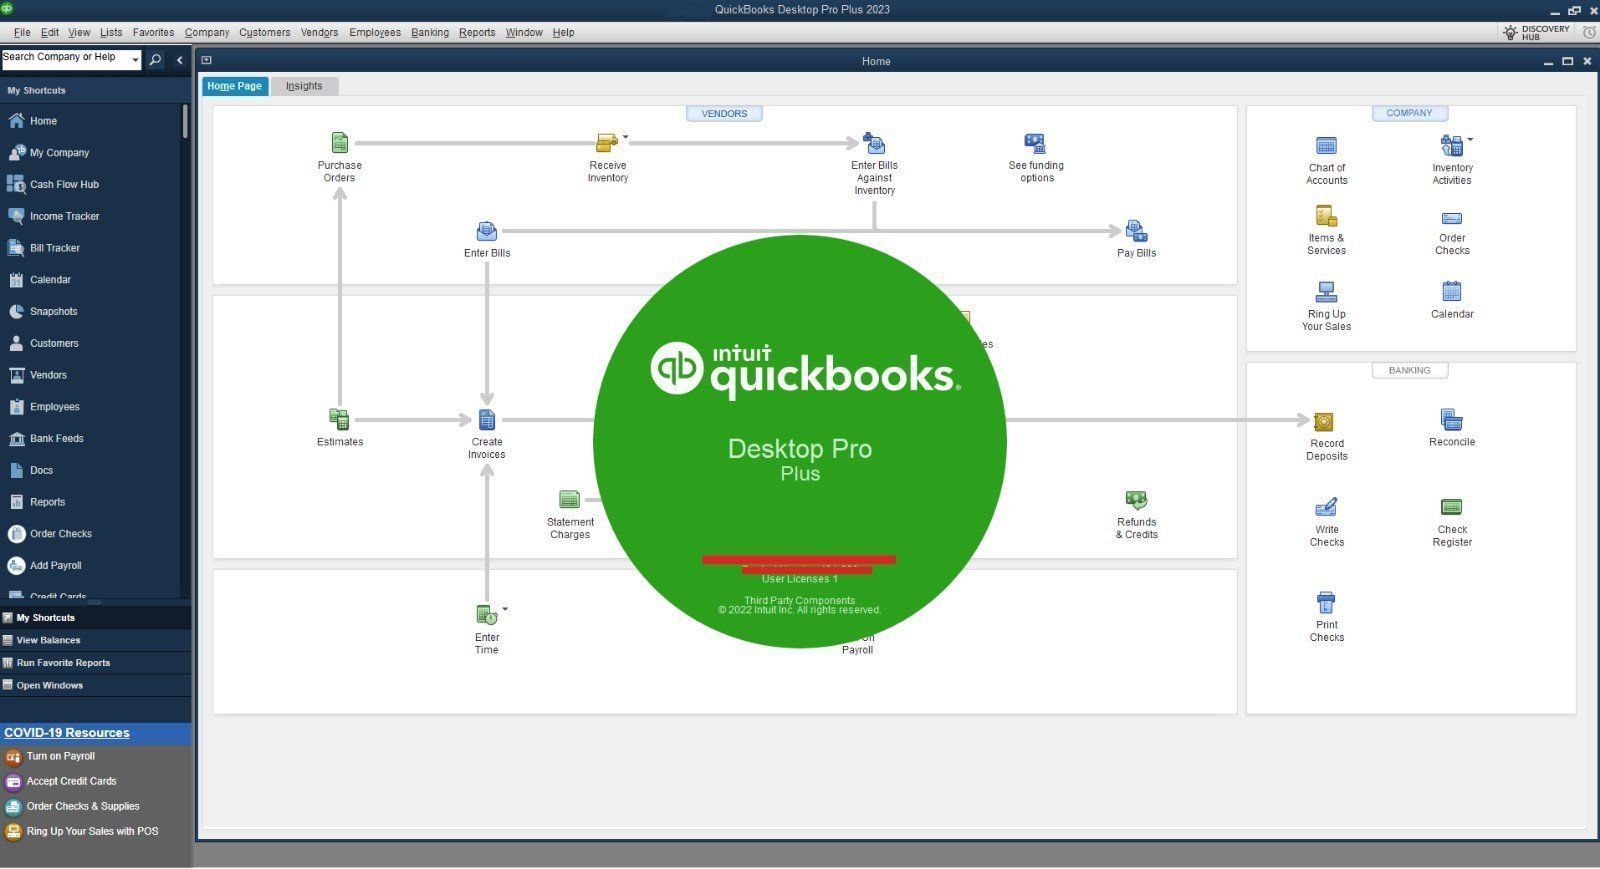Select the Home Page tab

pyautogui.click(x=235, y=86)
